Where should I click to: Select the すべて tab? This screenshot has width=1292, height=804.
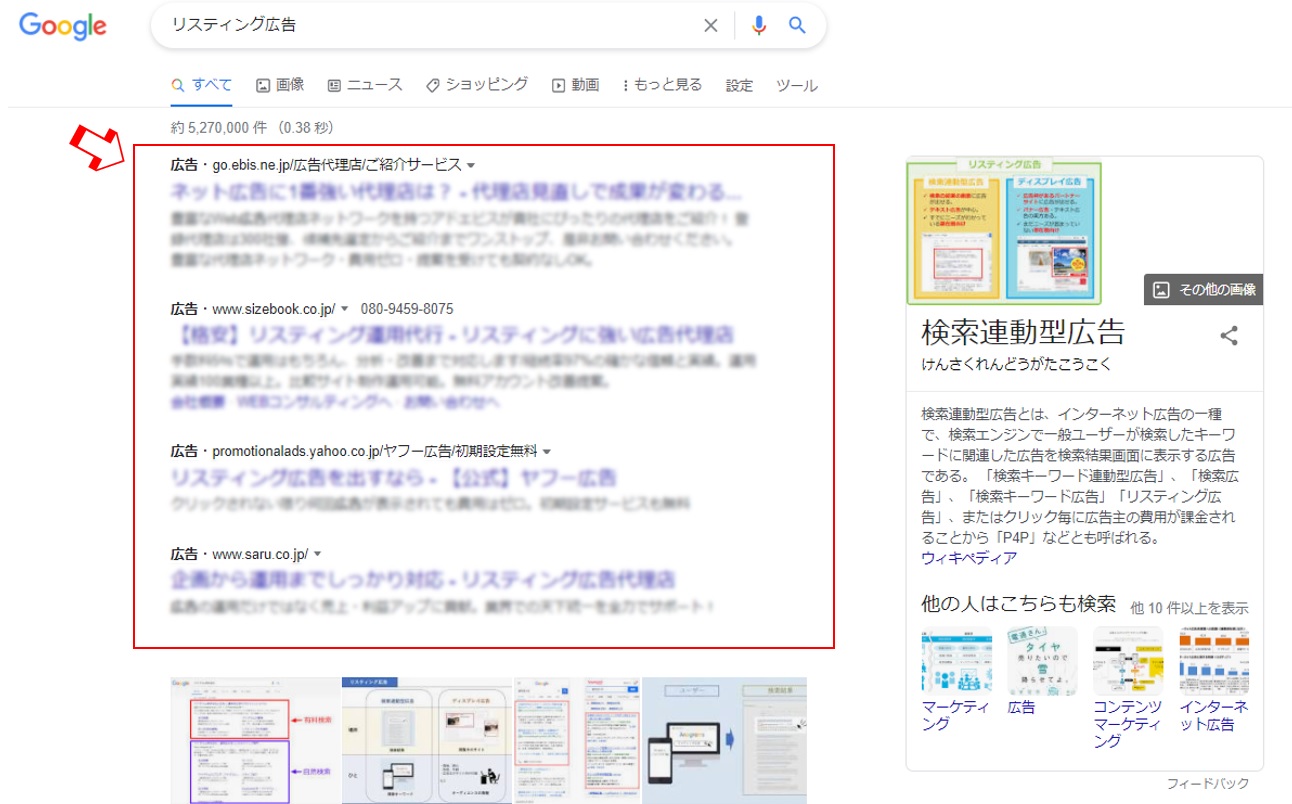pyautogui.click(x=202, y=85)
